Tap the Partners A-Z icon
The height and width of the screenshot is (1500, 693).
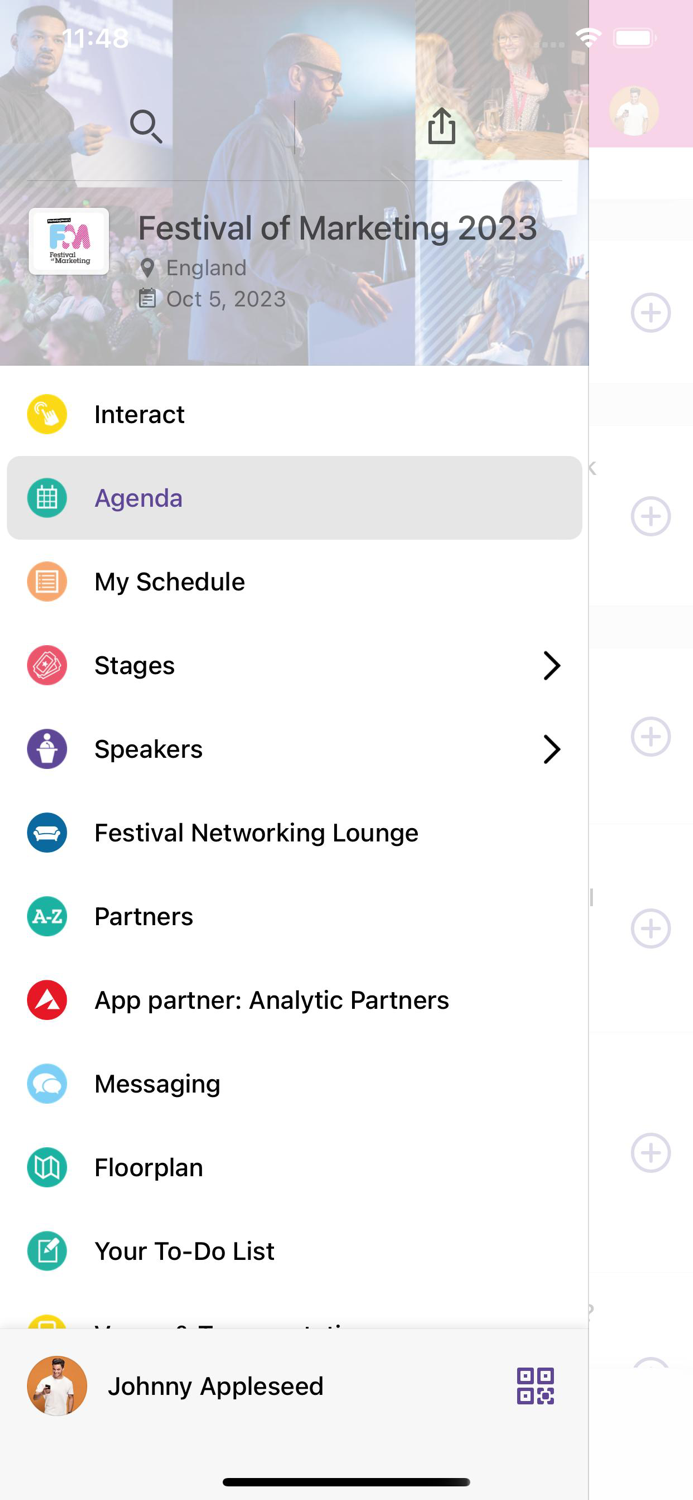(x=46, y=916)
